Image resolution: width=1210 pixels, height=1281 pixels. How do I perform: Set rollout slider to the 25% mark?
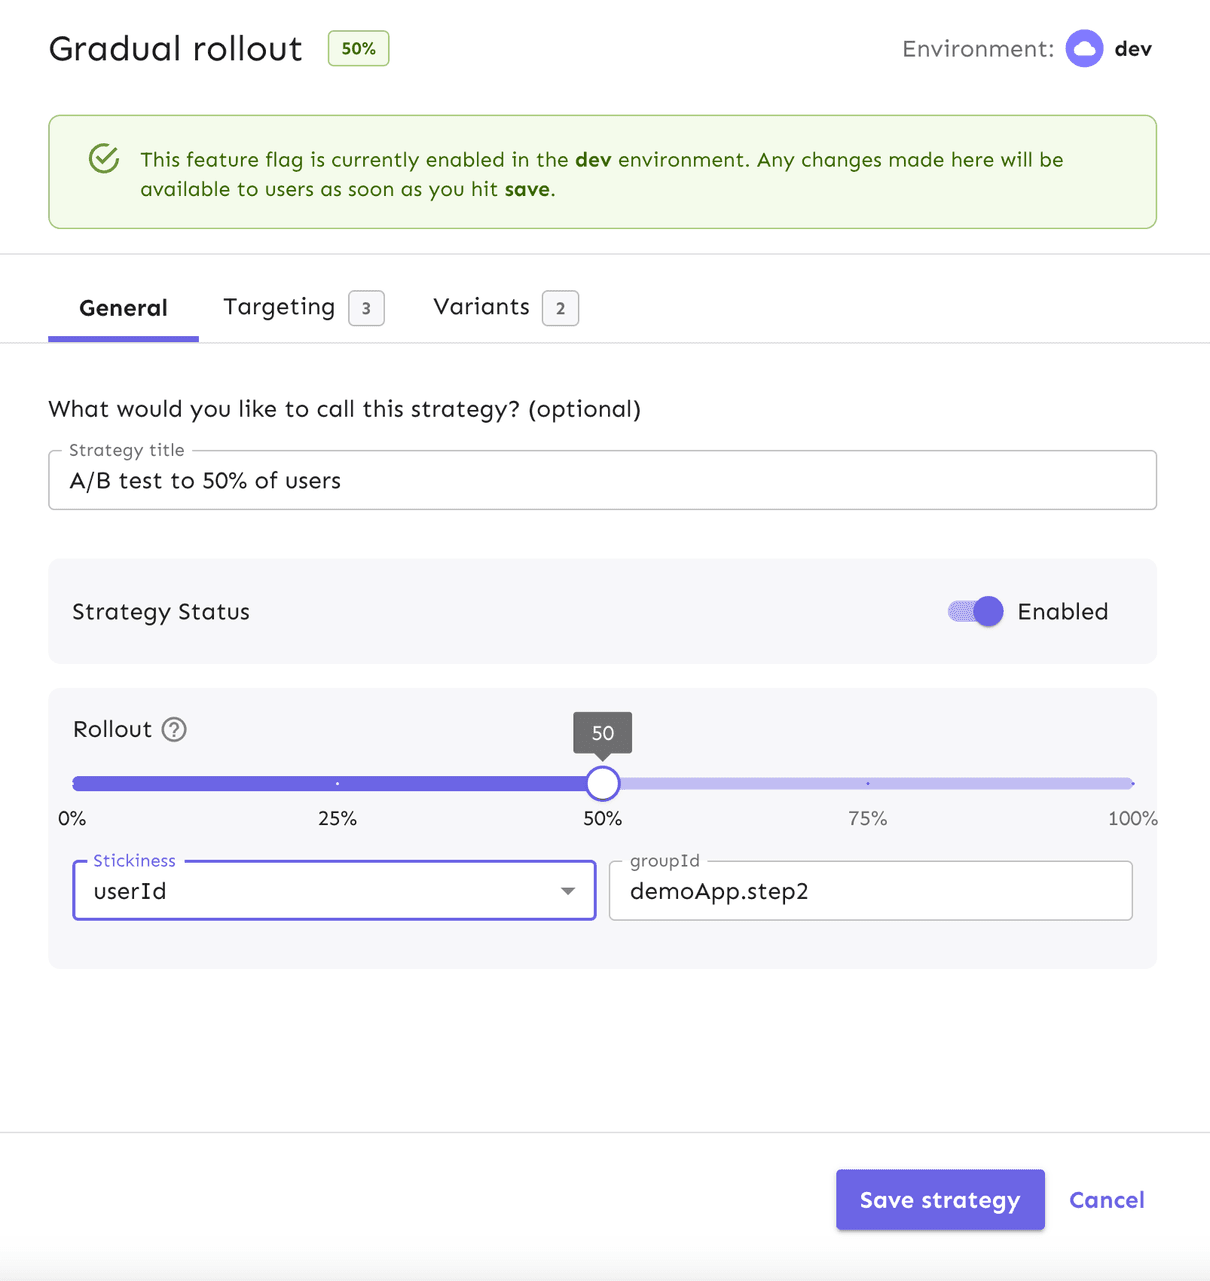click(x=338, y=784)
